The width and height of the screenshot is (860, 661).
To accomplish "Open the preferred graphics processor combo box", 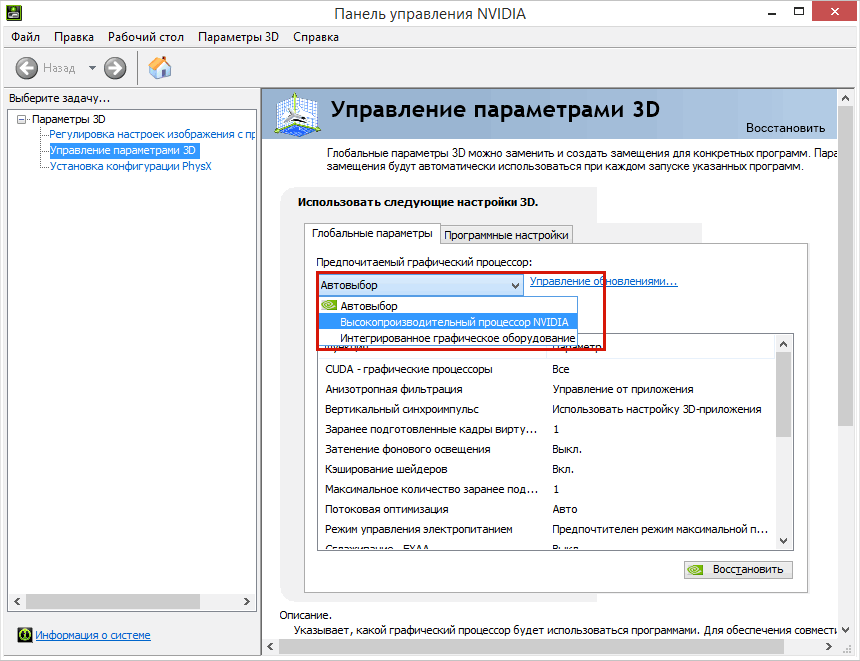I will click(420, 285).
